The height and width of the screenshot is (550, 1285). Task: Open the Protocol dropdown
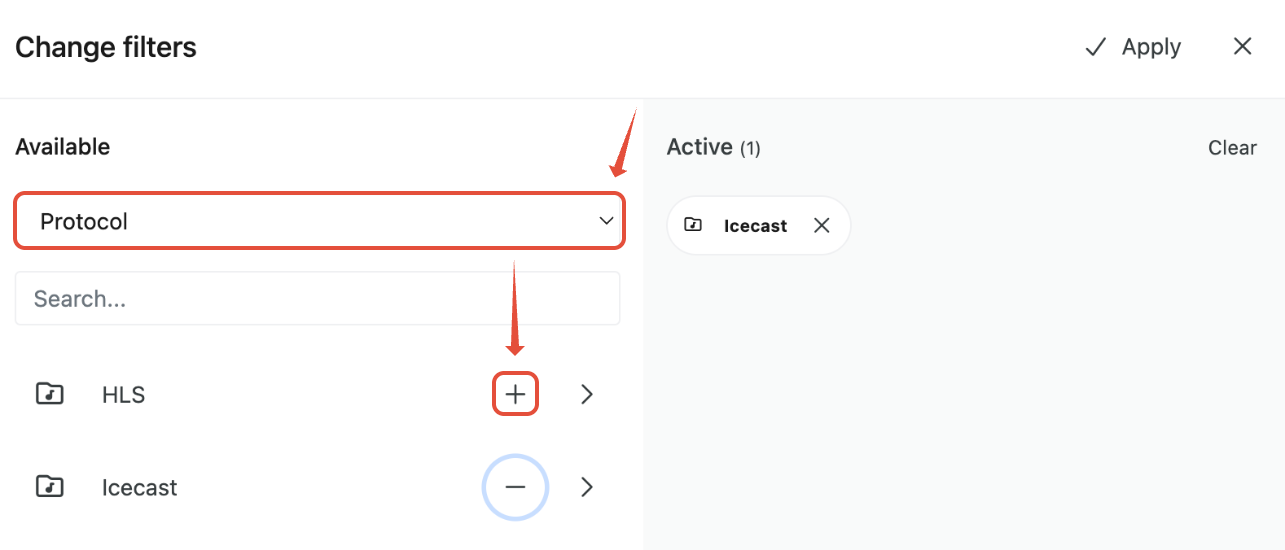coord(319,221)
